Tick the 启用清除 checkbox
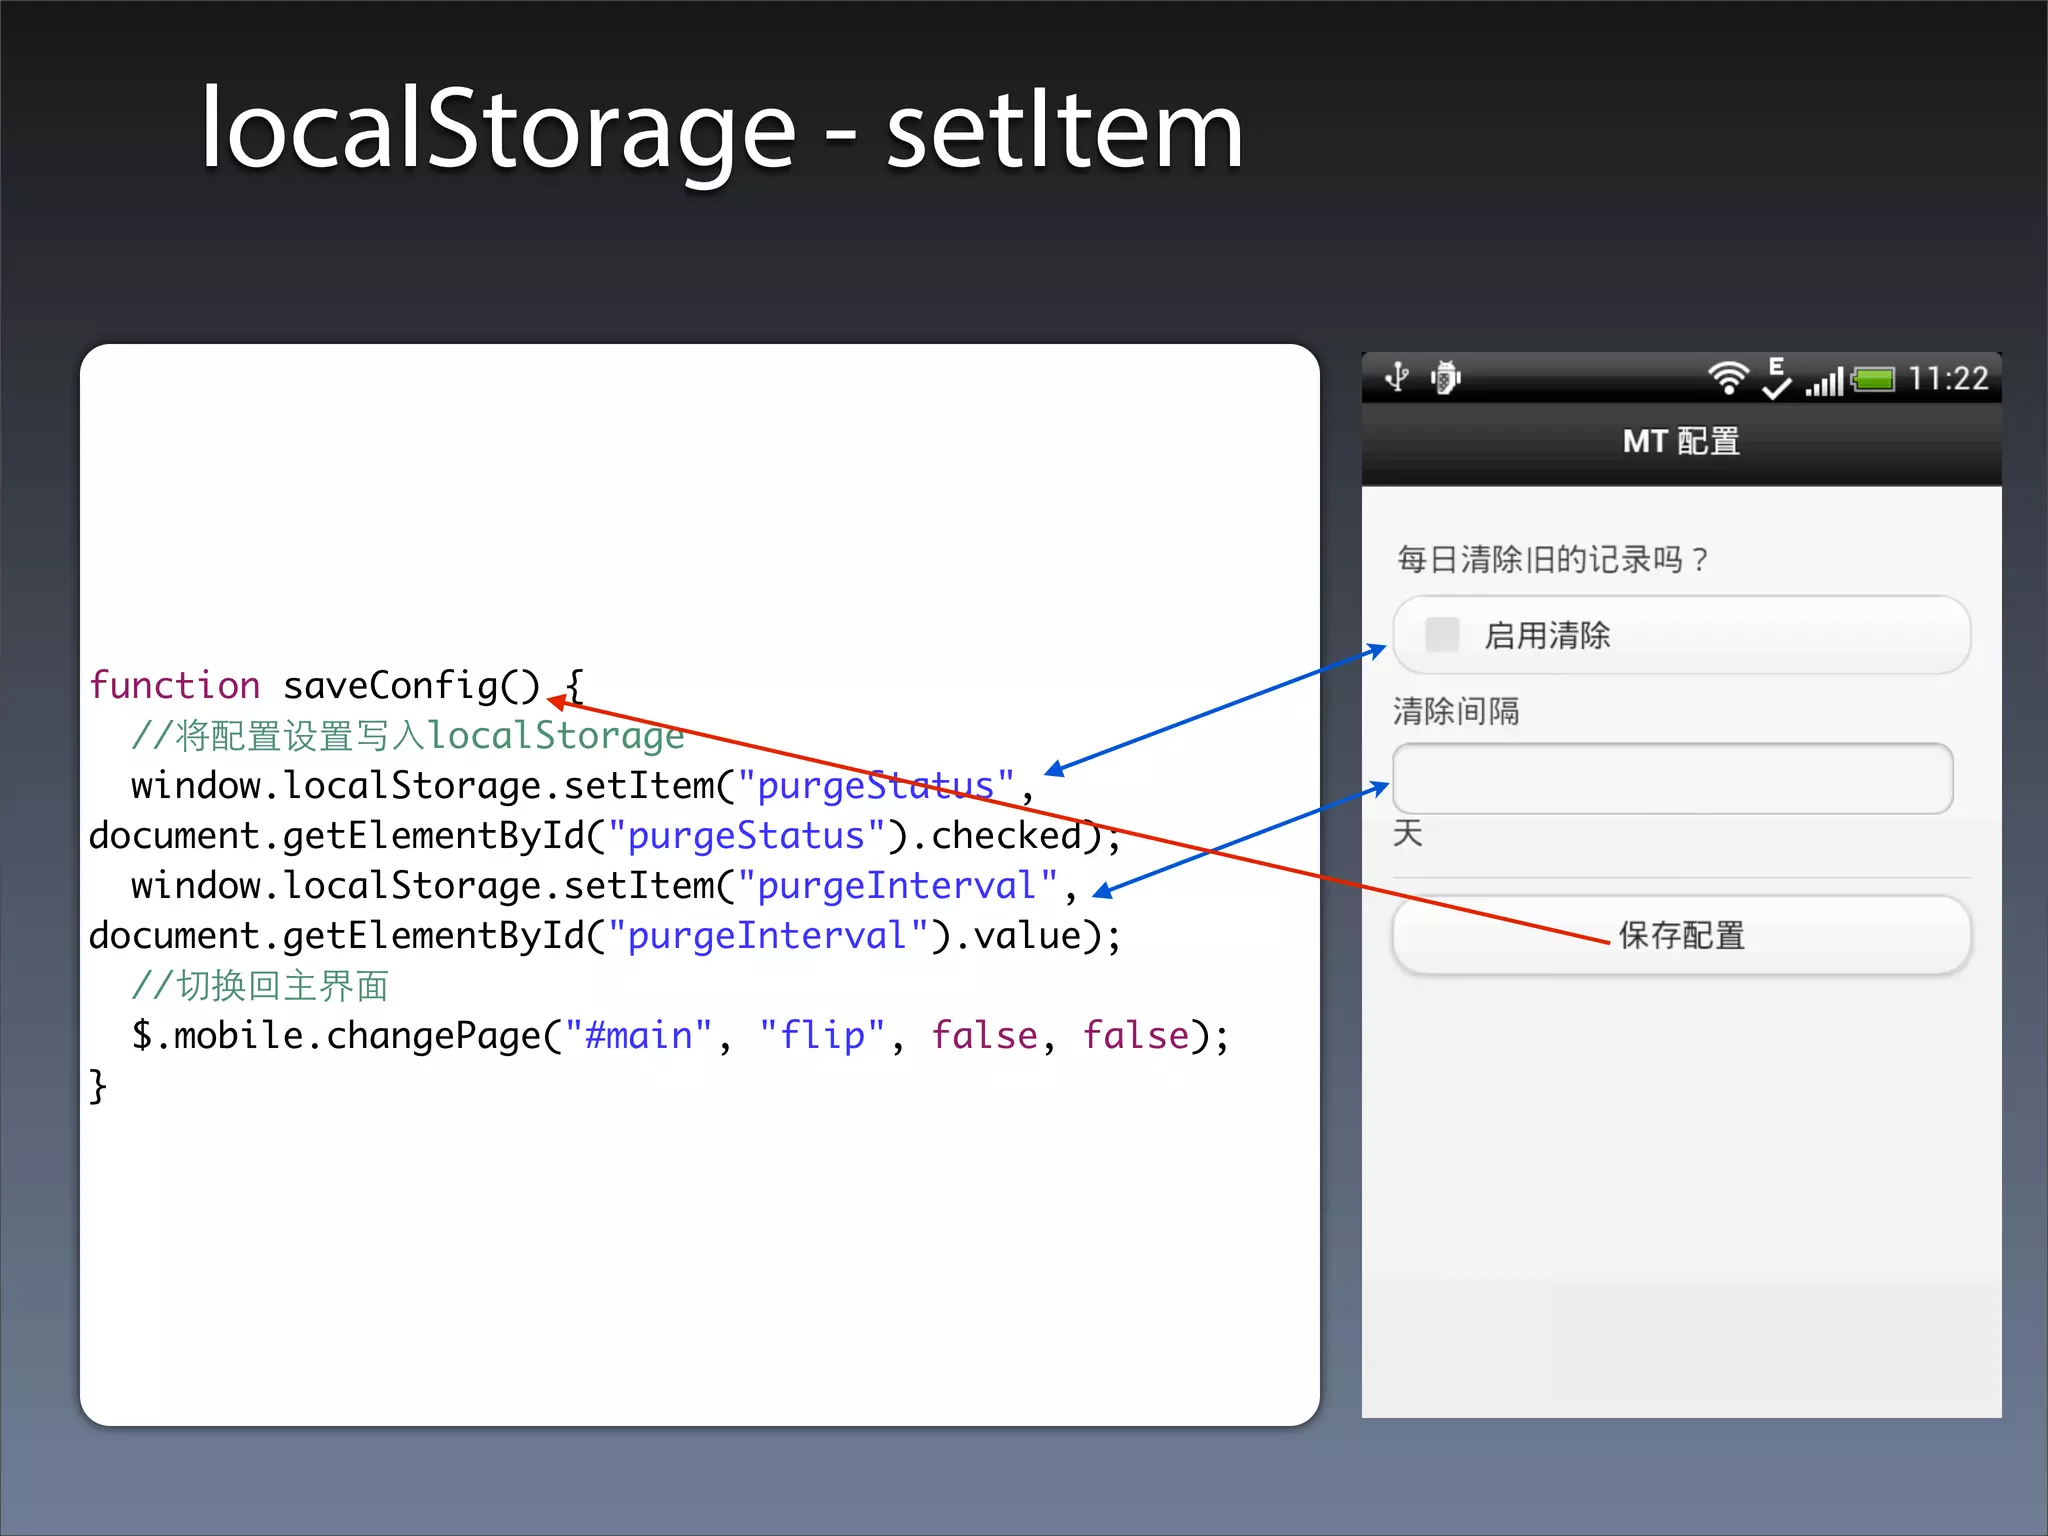This screenshot has width=2048, height=1536. pos(1442,634)
